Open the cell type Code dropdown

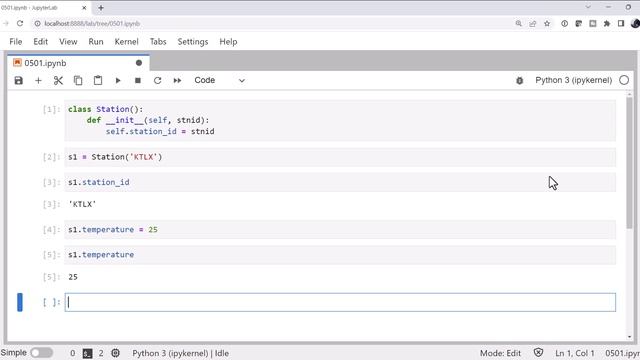tap(219, 80)
